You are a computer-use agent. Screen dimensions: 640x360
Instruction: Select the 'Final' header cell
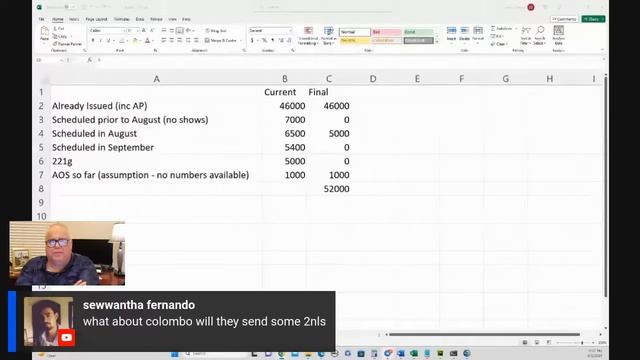pos(329,92)
